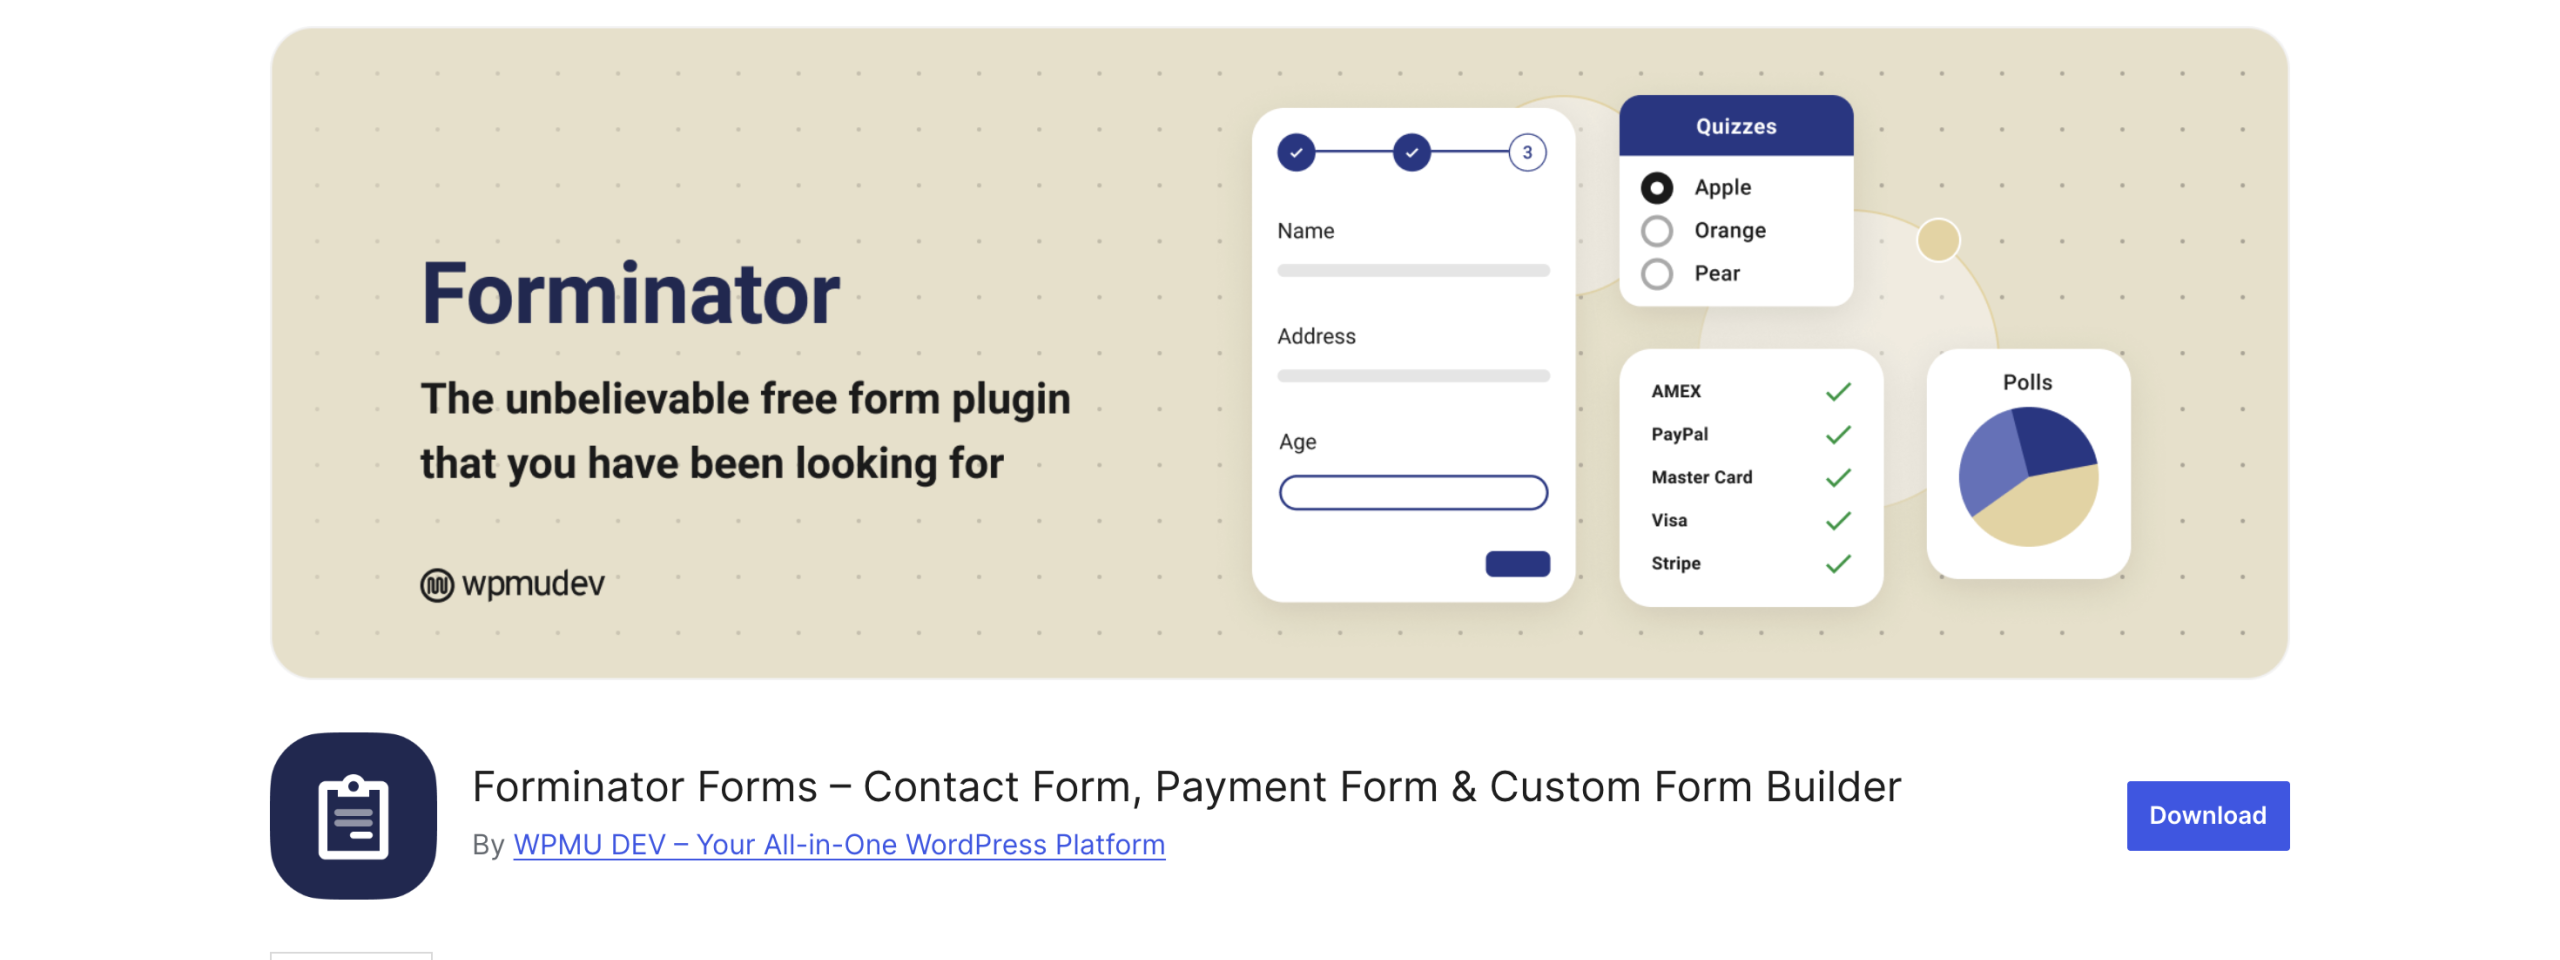Click the Forminator banner heading text

630,294
